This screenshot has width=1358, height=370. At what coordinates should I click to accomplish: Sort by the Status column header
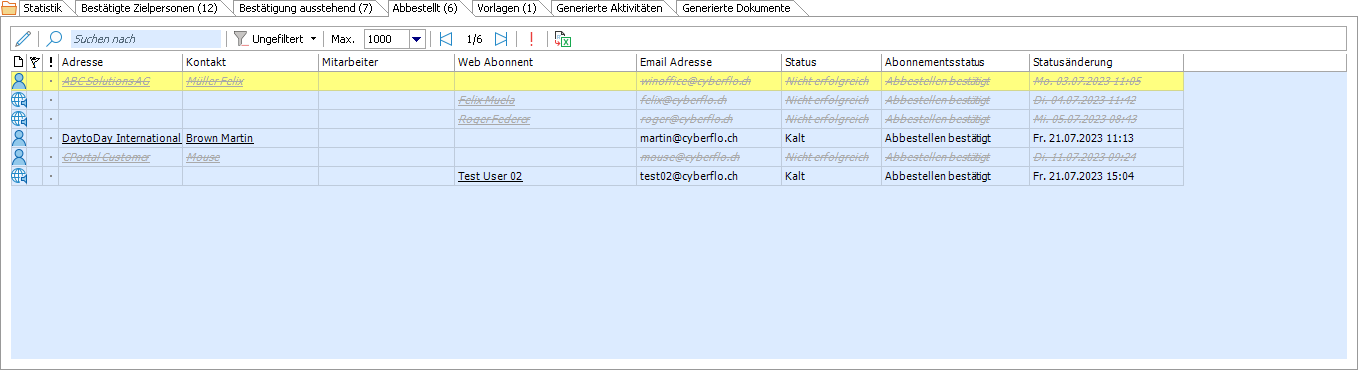point(830,62)
